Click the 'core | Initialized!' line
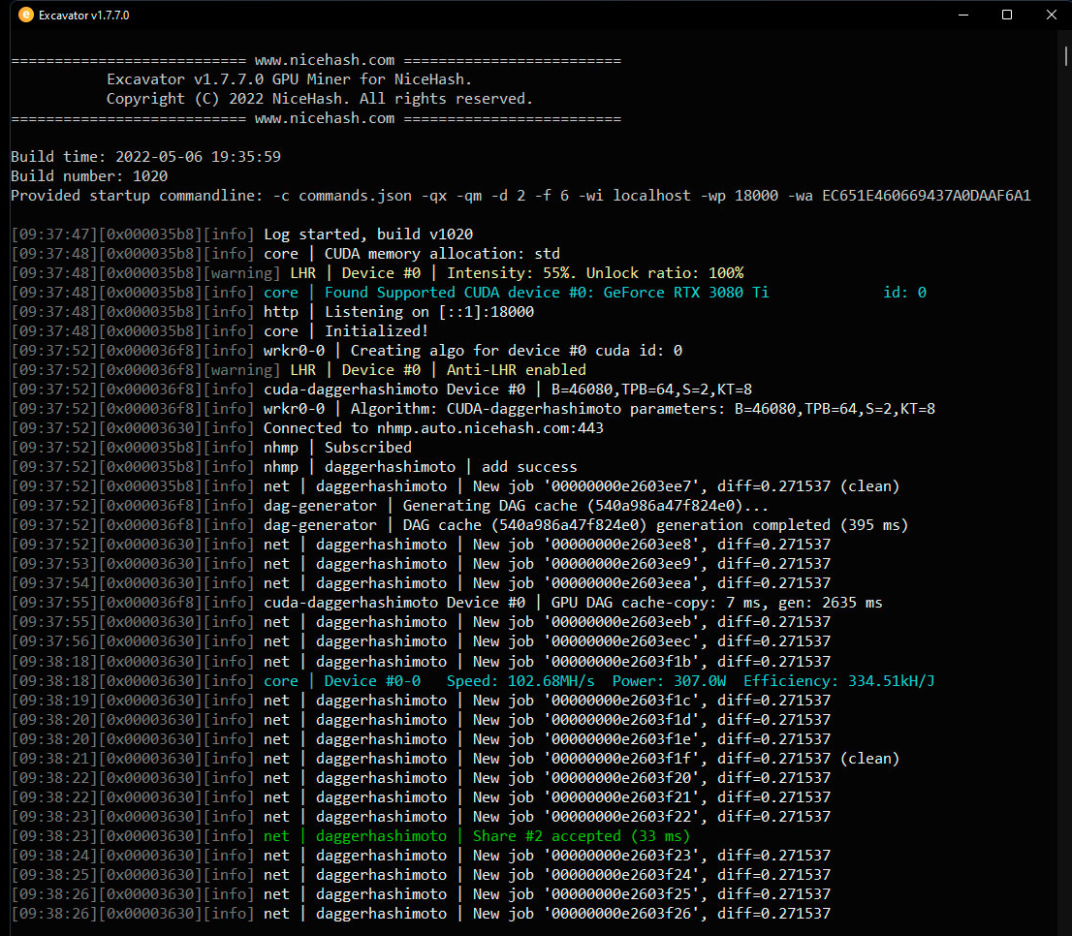Screen dimensions: 1072x936 [220, 331]
